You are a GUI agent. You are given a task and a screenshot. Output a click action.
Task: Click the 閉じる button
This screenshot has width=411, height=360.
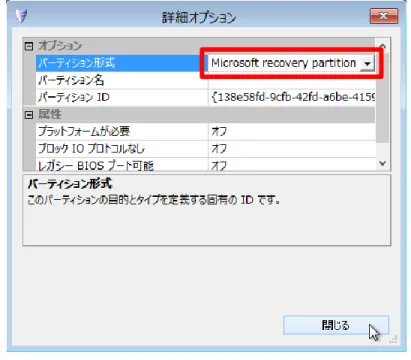coord(336,325)
